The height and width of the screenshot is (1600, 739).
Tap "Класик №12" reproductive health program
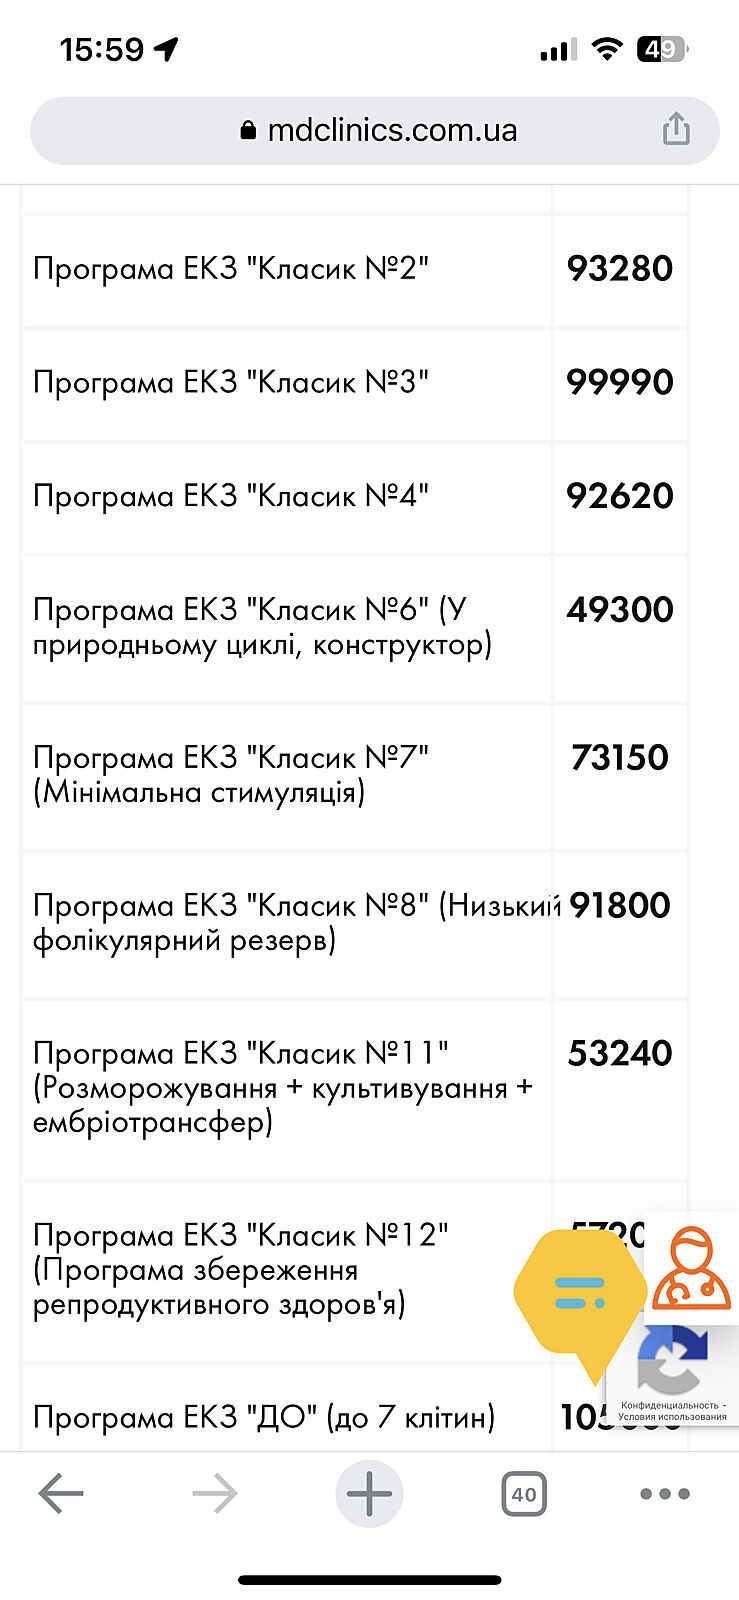pos(240,1270)
